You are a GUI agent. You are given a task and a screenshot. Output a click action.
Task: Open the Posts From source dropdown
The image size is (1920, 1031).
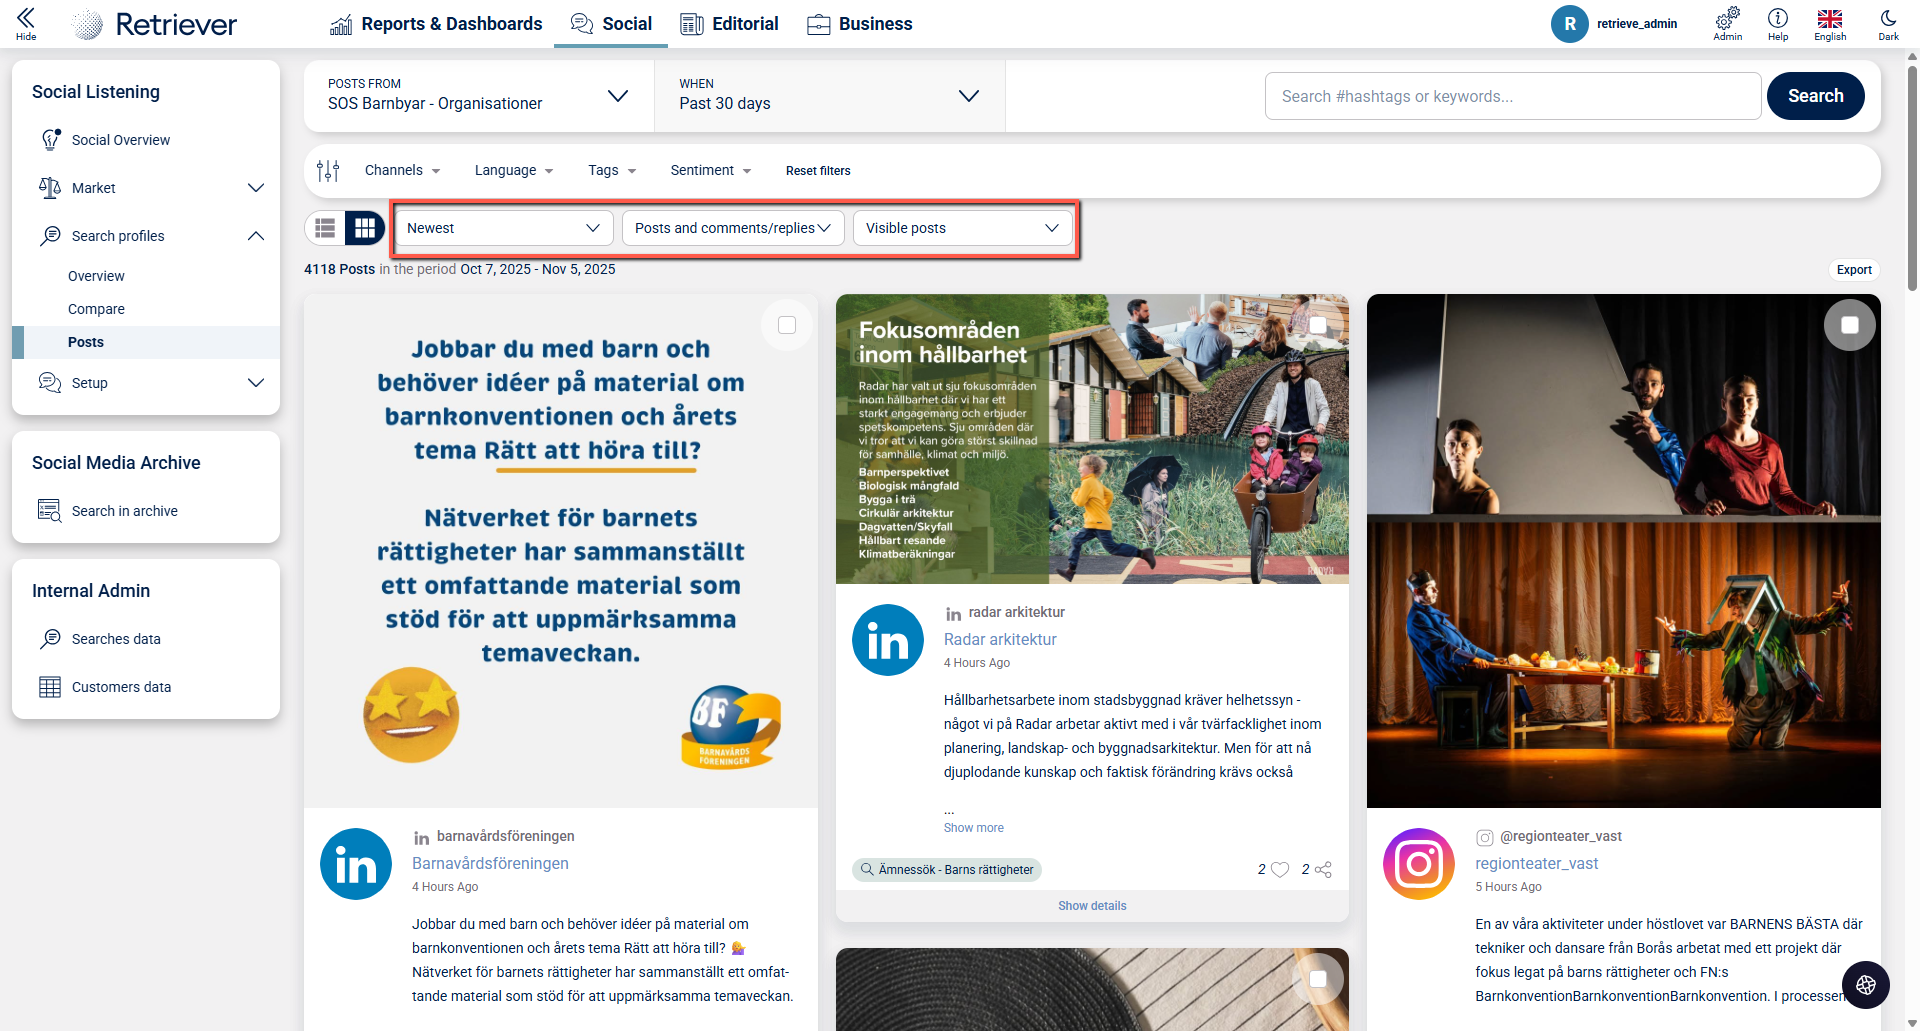click(x=479, y=96)
